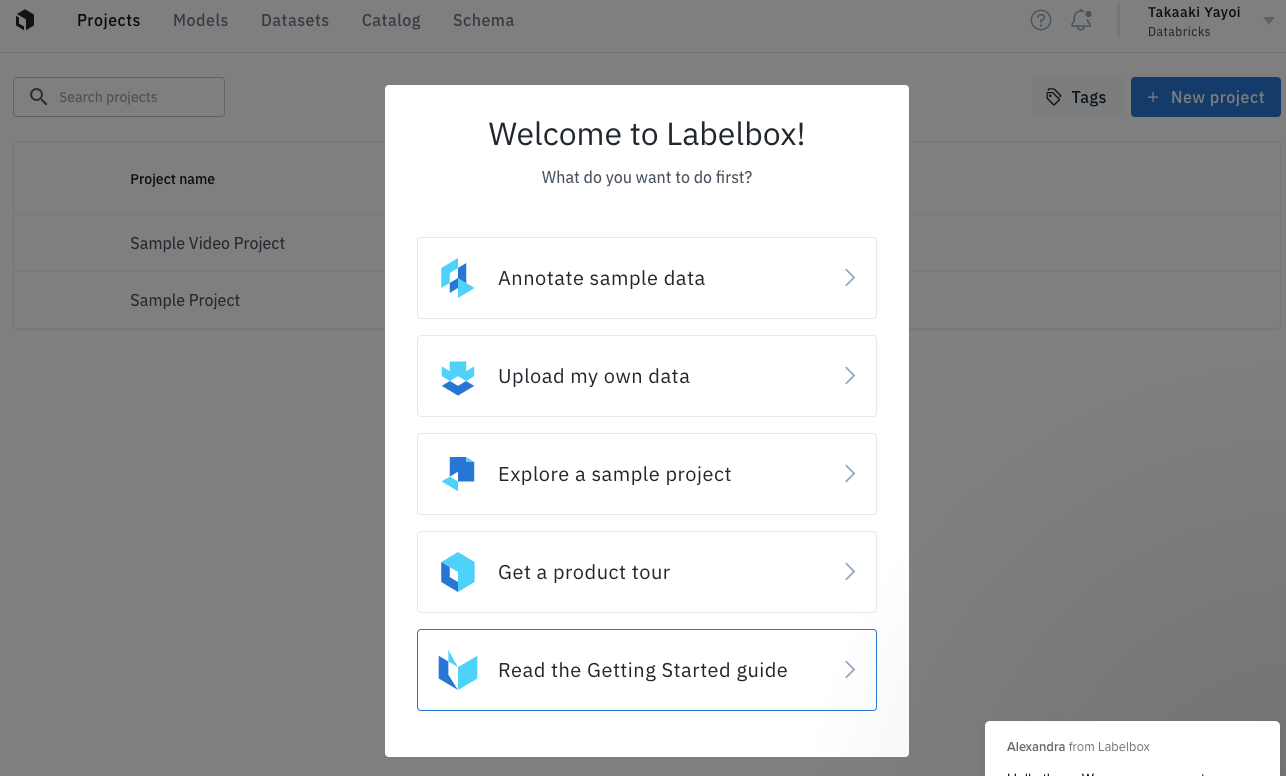Open the notifications bell icon

coord(1081,20)
